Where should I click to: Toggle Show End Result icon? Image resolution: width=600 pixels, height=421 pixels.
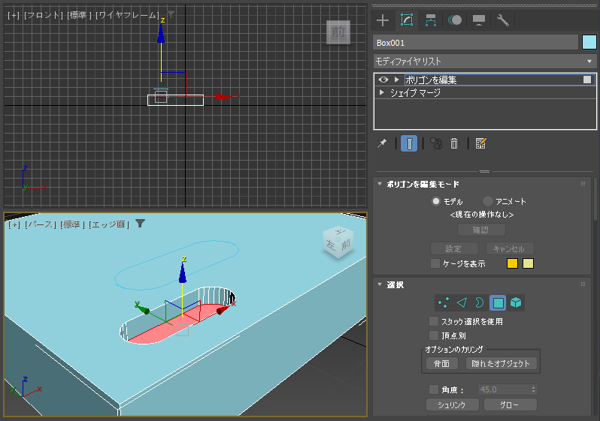(x=409, y=144)
